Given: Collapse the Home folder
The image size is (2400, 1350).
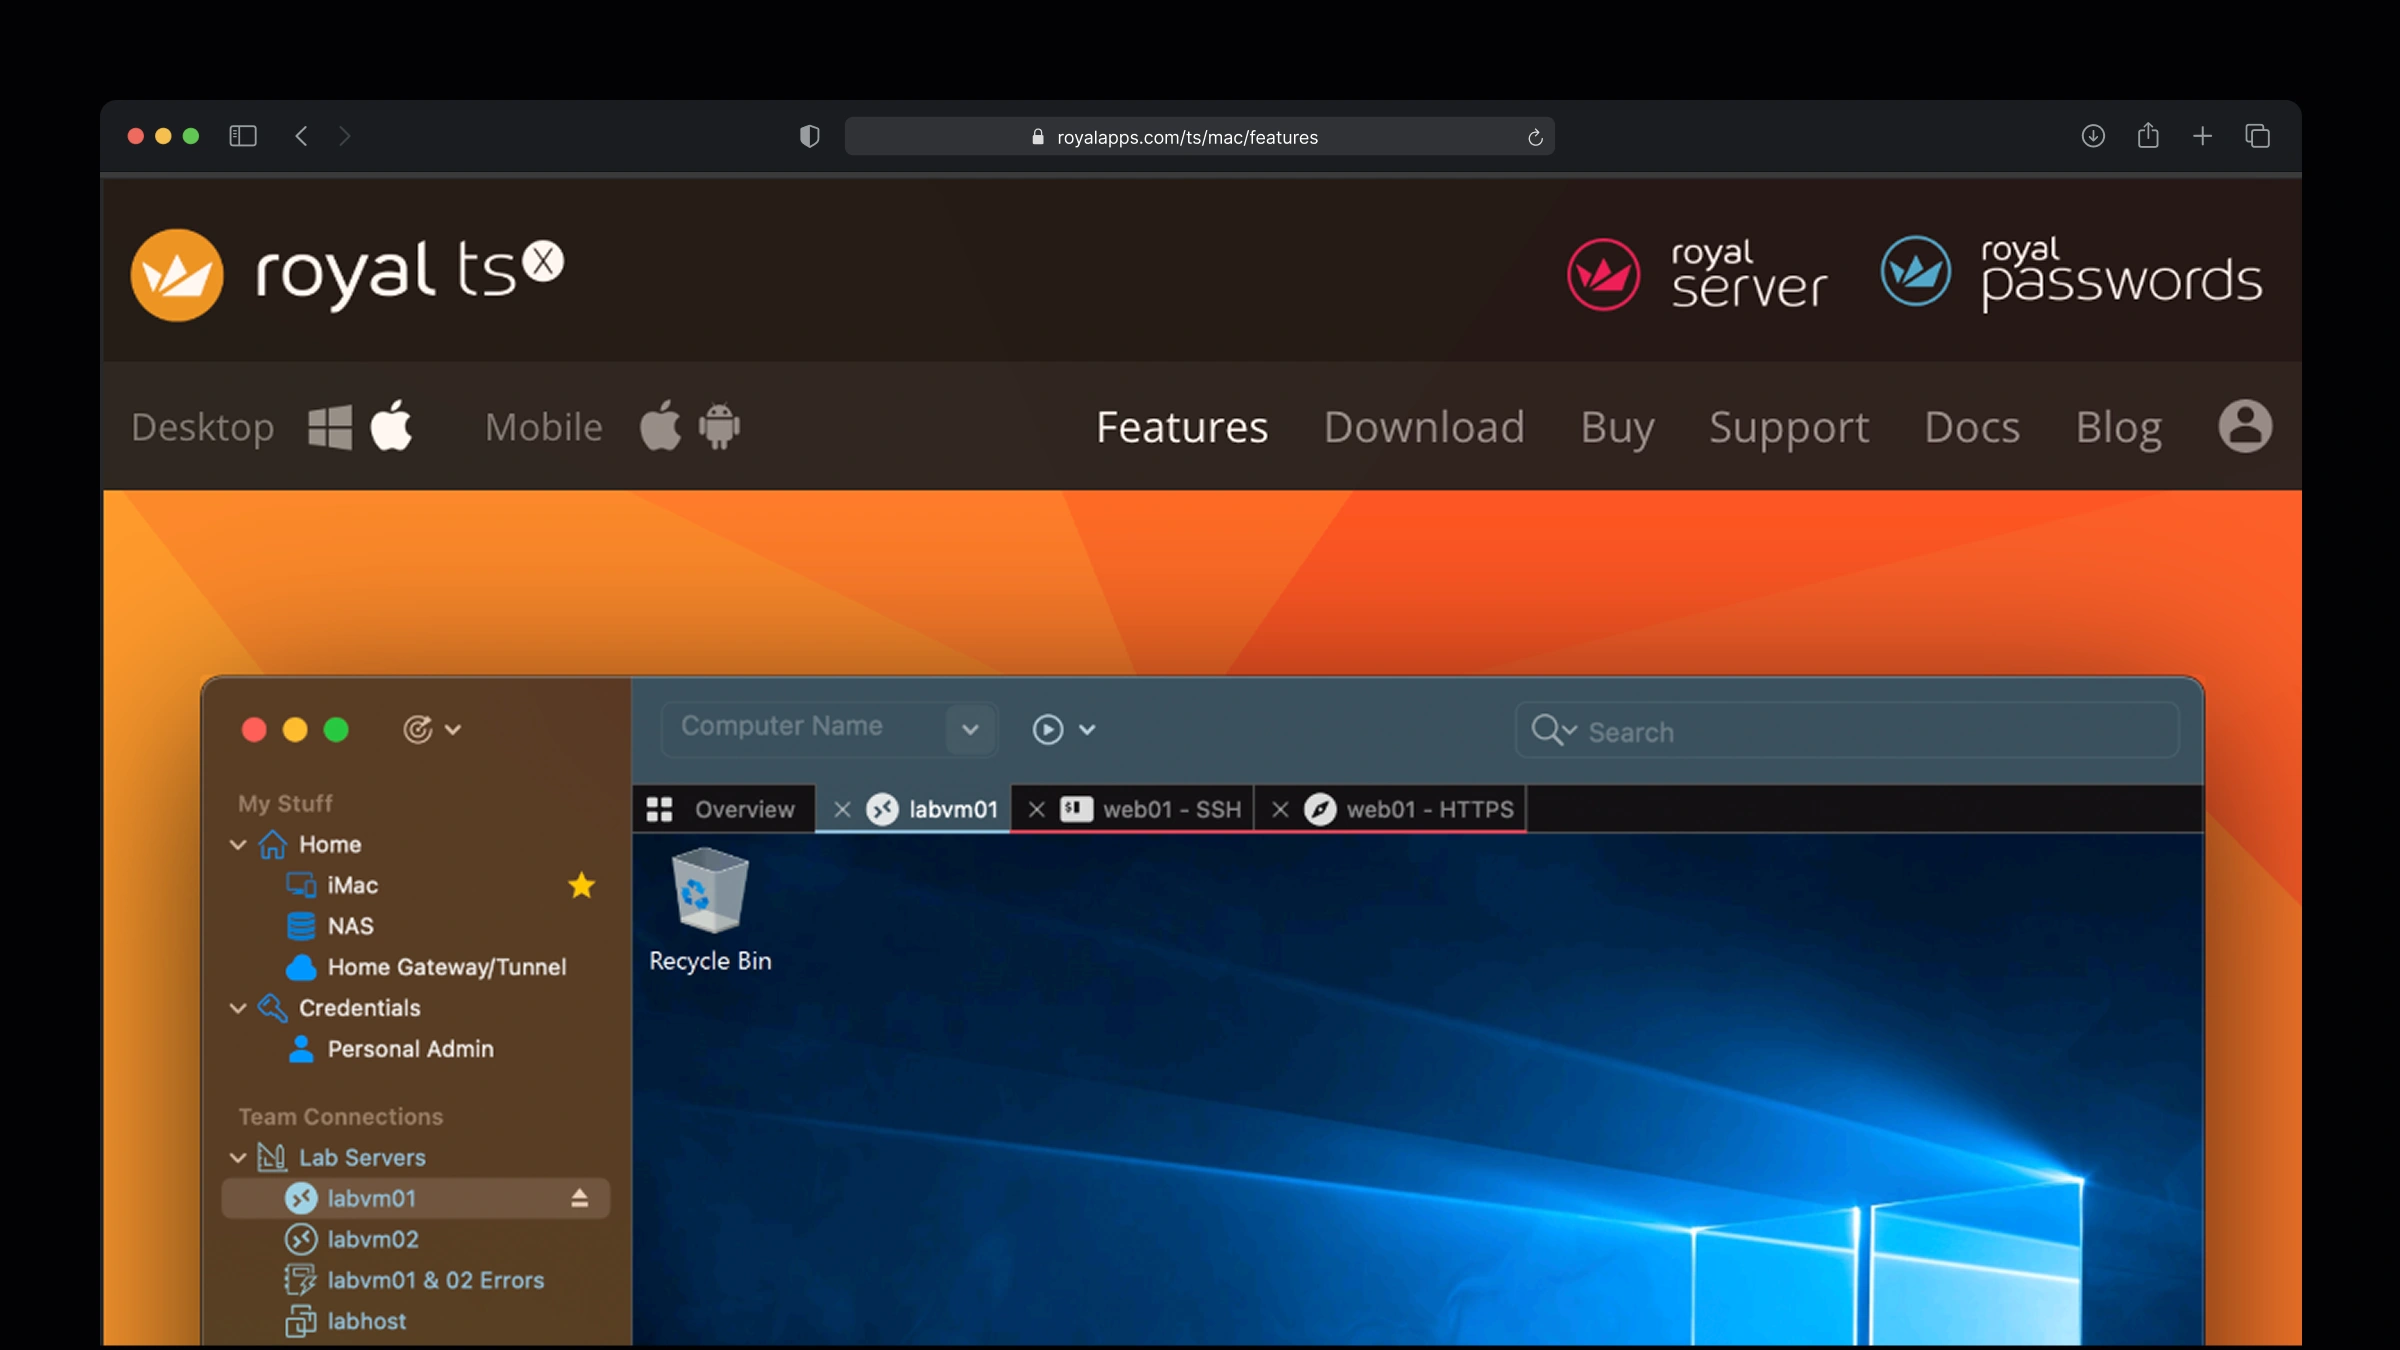Looking at the screenshot, I should pos(238,844).
